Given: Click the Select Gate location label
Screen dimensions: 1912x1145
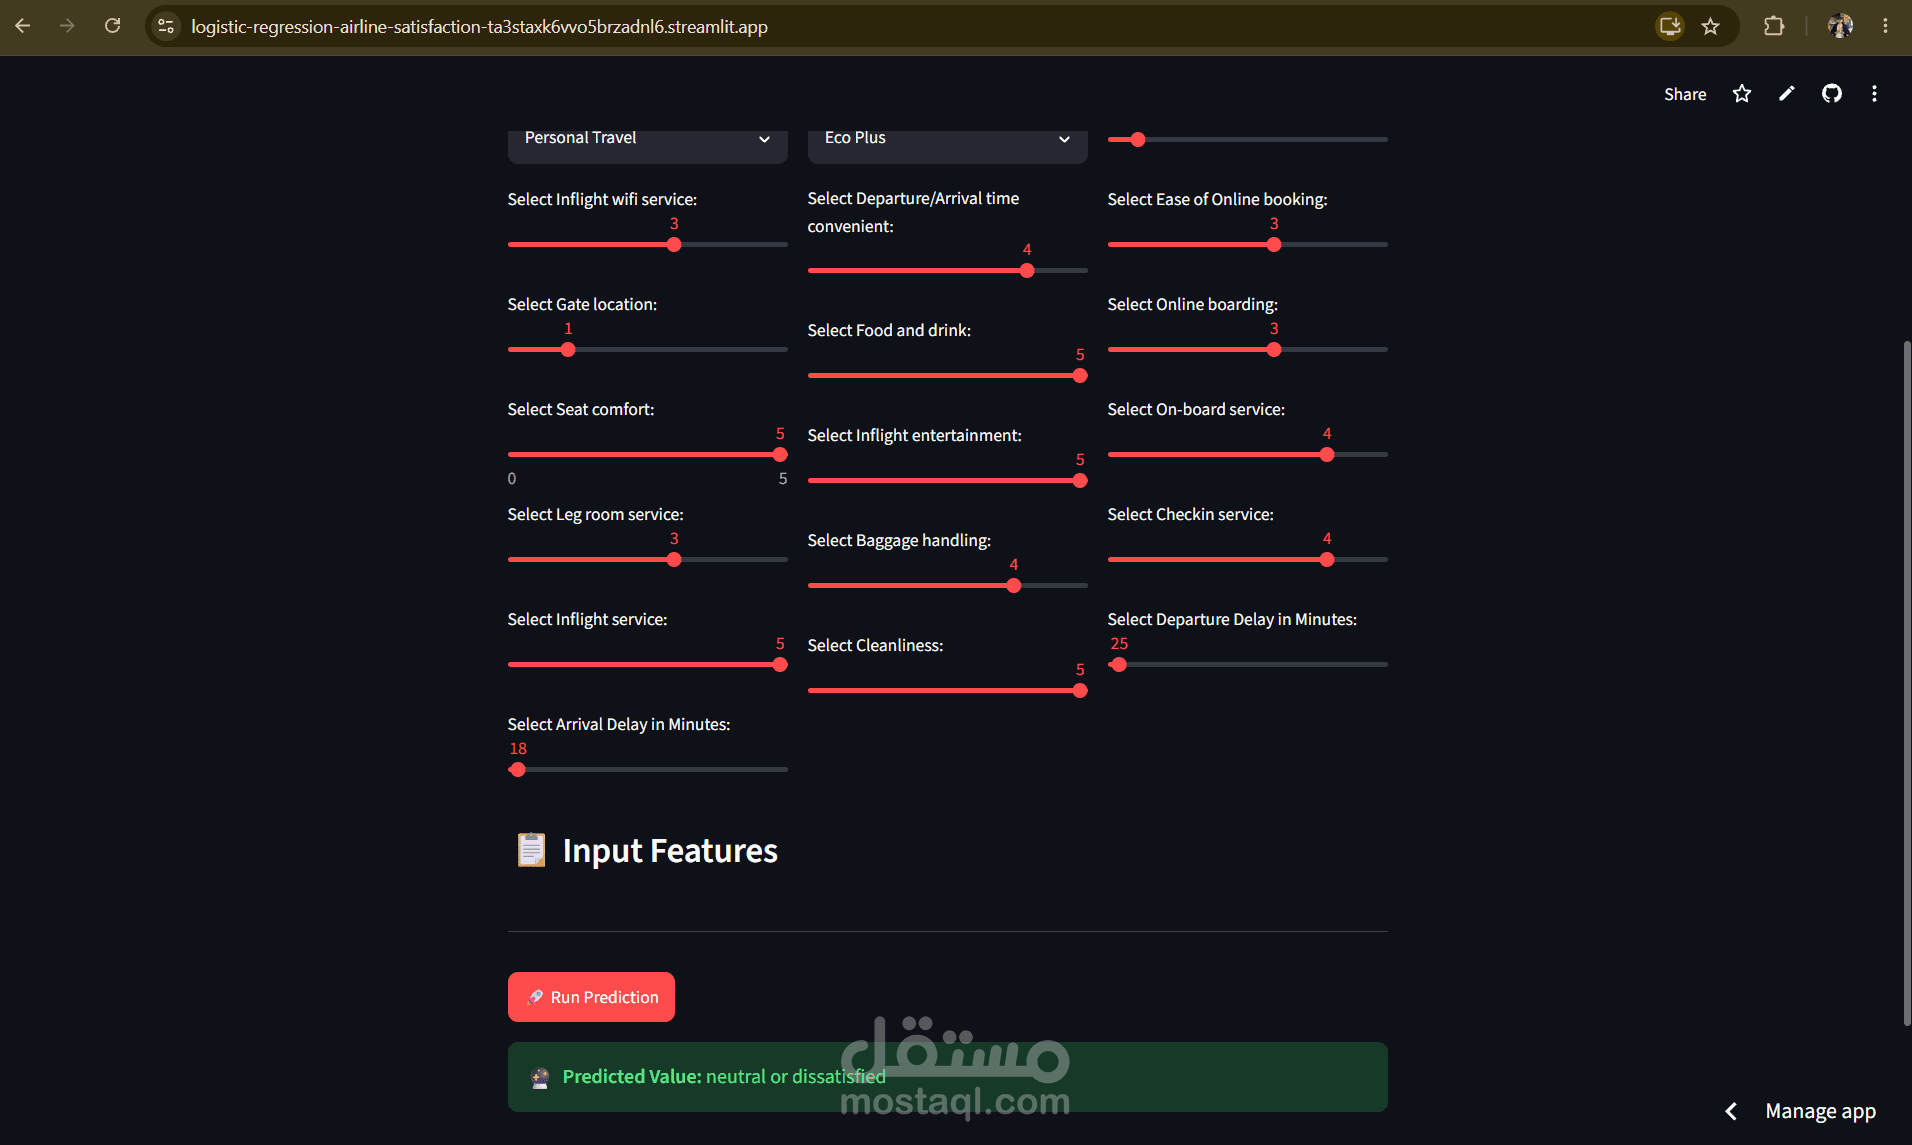Looking at the screenshot, I should point(582,304).
